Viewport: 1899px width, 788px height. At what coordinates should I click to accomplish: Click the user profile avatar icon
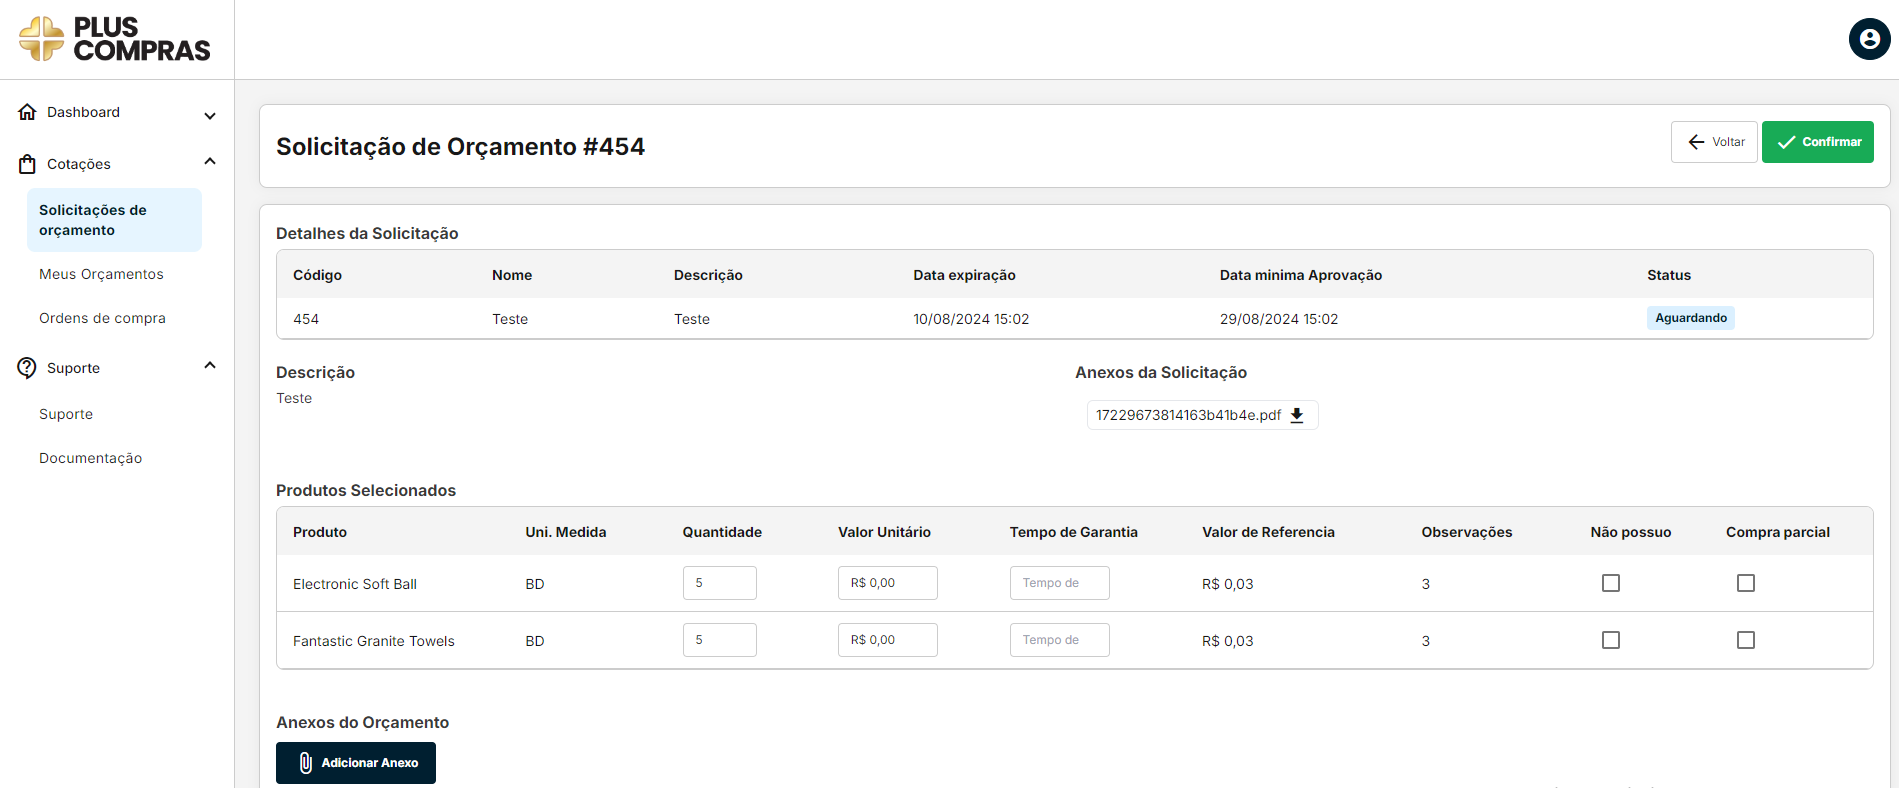(x=1869, y=40)
